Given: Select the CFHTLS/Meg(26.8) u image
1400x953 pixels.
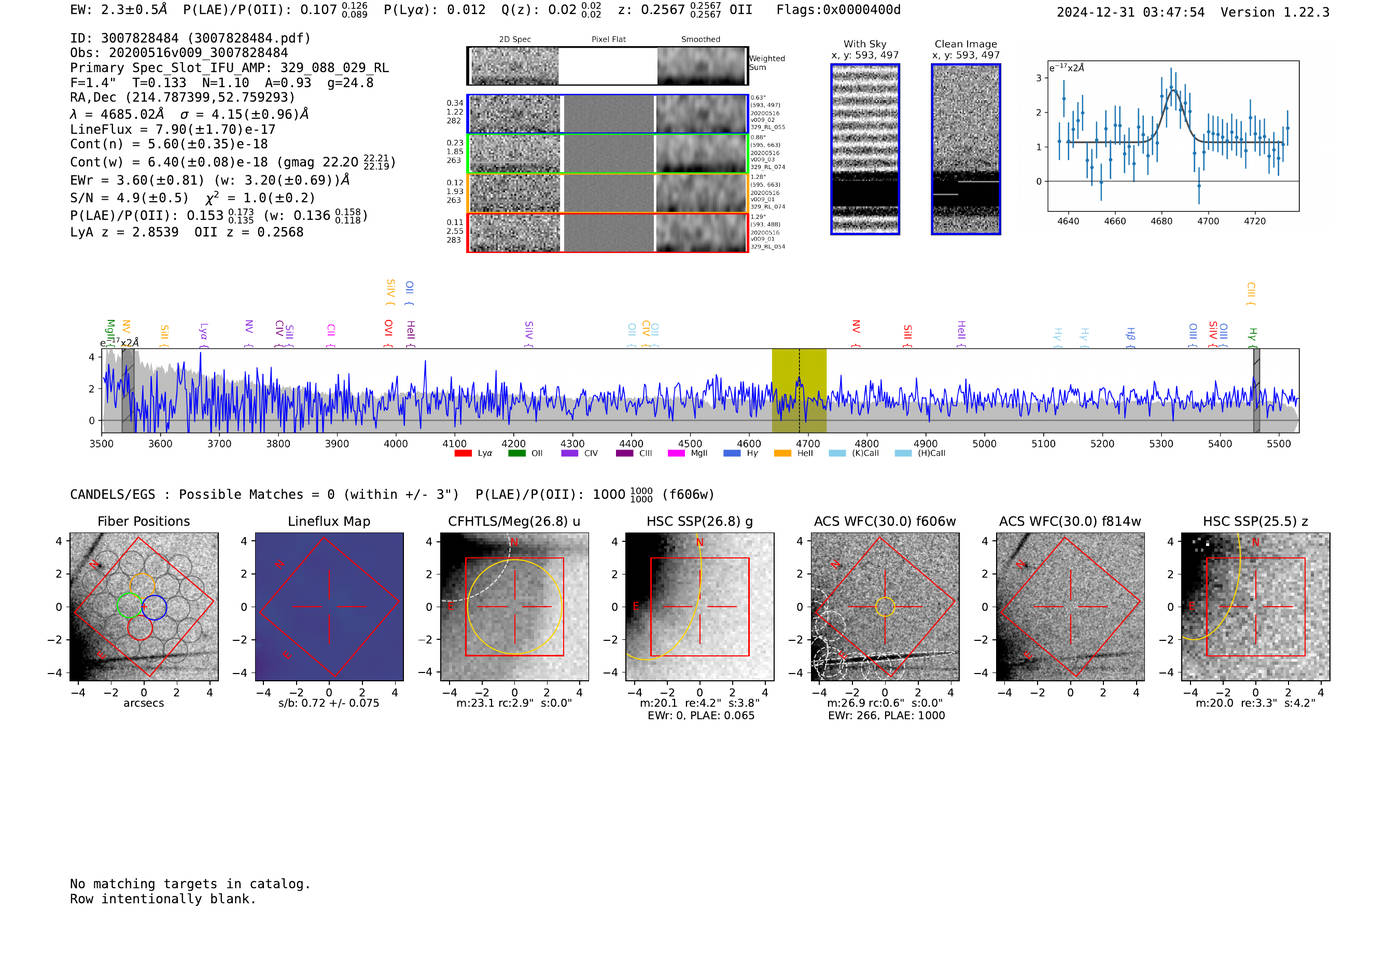Looking at the screenshot, I should tap(514, 606).
